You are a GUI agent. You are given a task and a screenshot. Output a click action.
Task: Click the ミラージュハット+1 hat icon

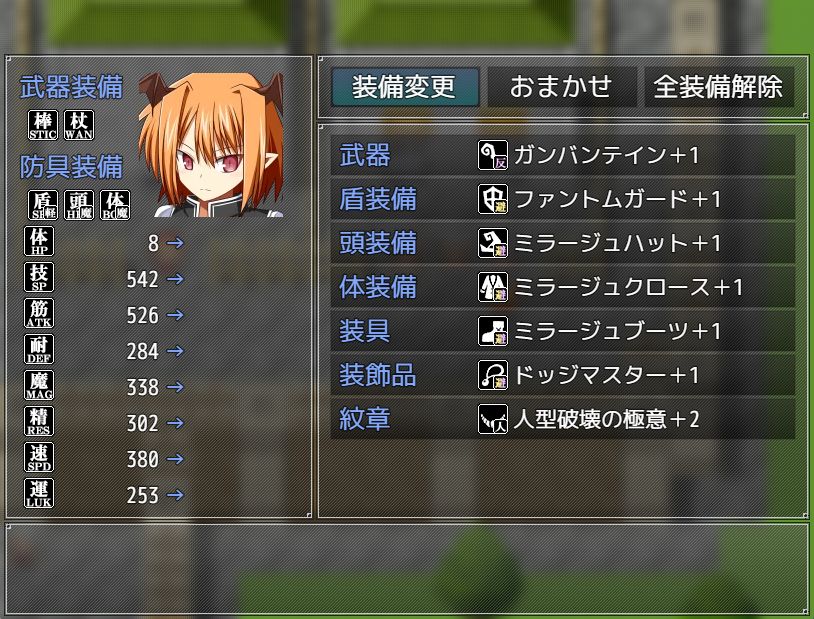(493, 243)
